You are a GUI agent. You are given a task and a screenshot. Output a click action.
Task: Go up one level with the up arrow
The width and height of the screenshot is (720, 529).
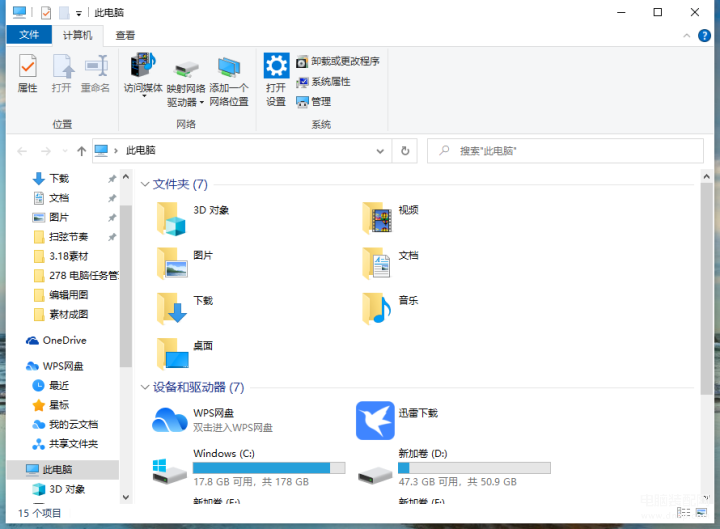tap(81, 151)
